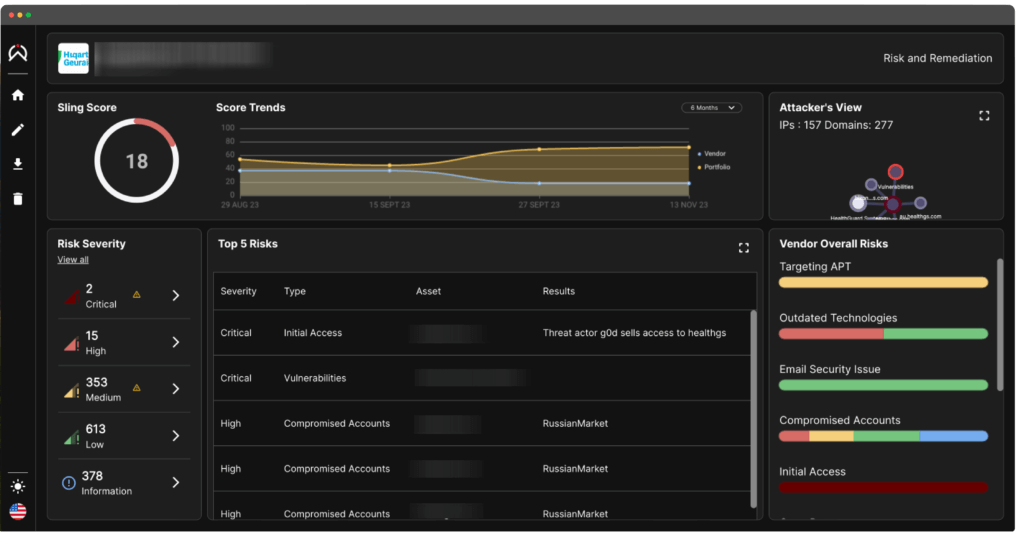Click the US flag language icon
The height and width of the screenshot is (540, 1024).
coord(17,511)
